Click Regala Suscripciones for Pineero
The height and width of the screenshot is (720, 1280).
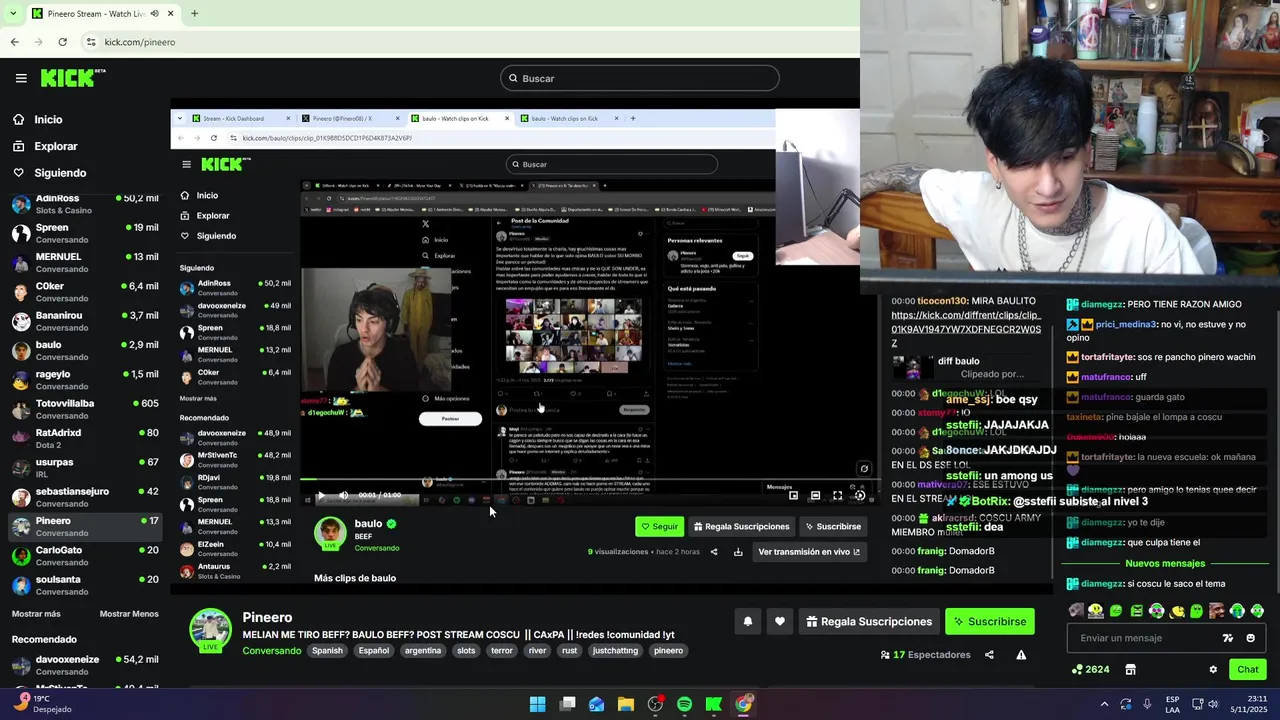pos(868,621)
